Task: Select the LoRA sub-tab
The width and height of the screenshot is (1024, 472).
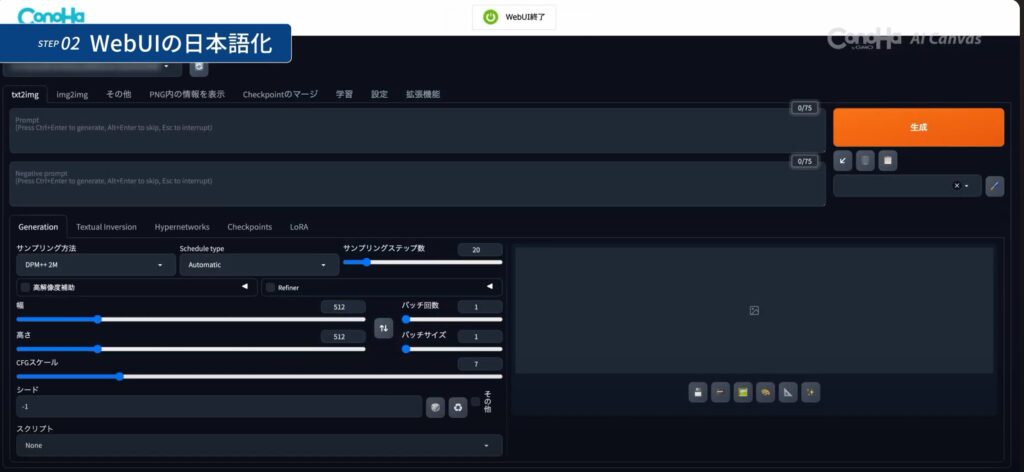Action: pos(299,227)
